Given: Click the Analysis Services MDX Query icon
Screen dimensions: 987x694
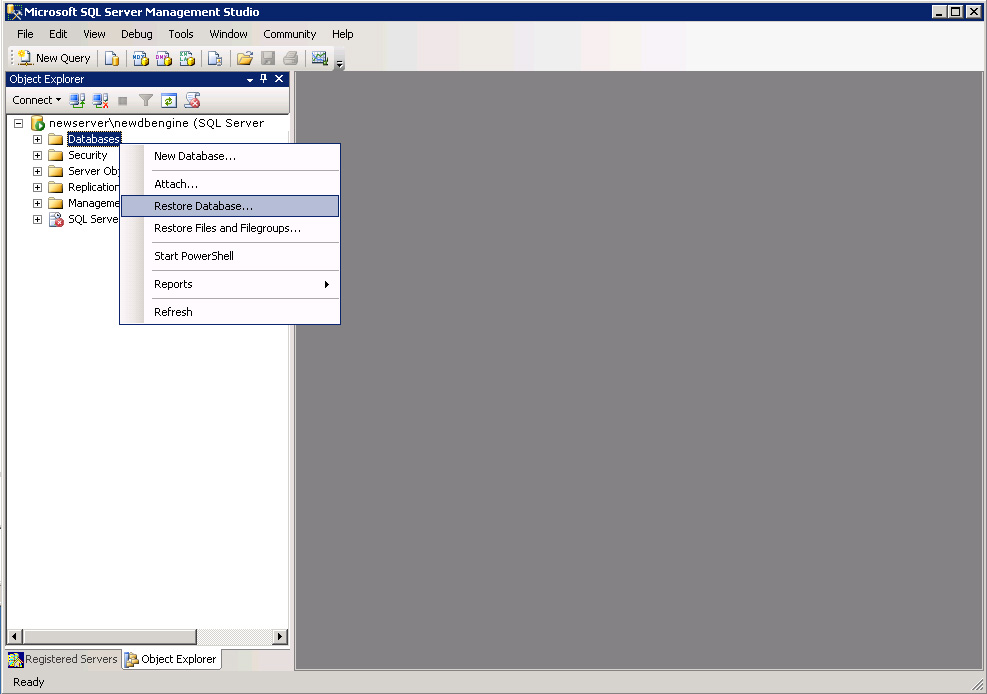Looking at the screenshot, I should pyautogui.click(x=141, y=59).
